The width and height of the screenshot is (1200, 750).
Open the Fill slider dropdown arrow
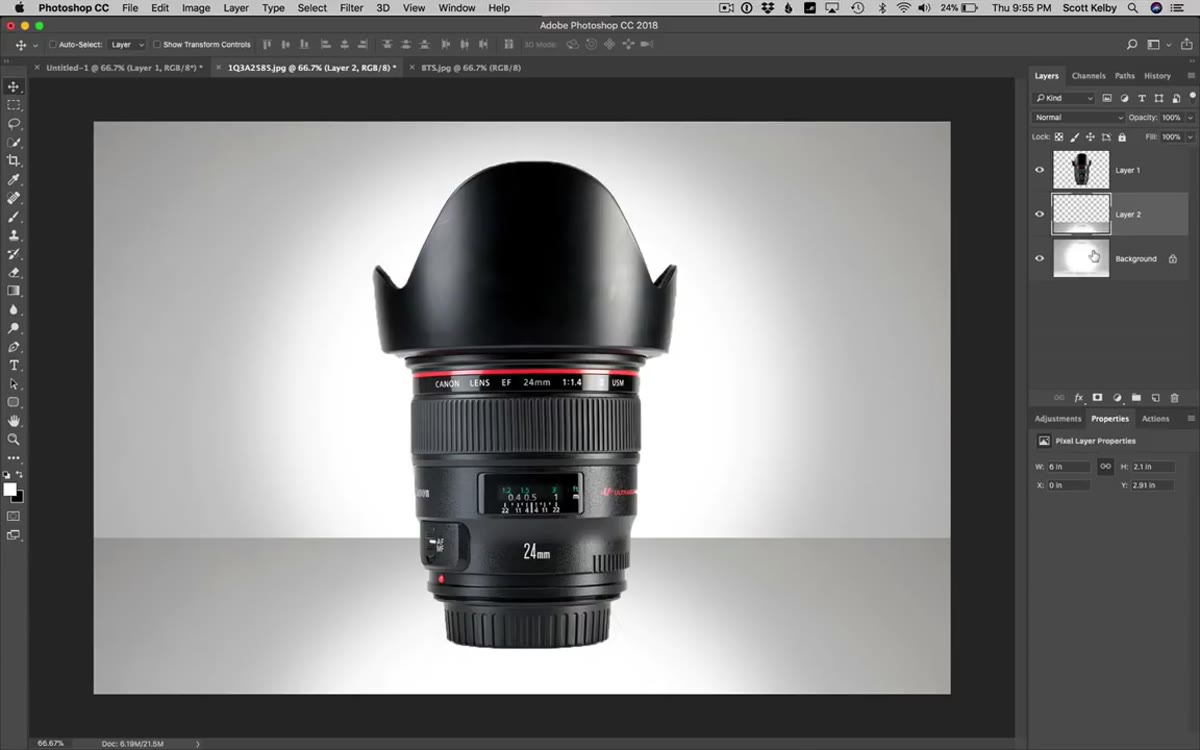1189,137
